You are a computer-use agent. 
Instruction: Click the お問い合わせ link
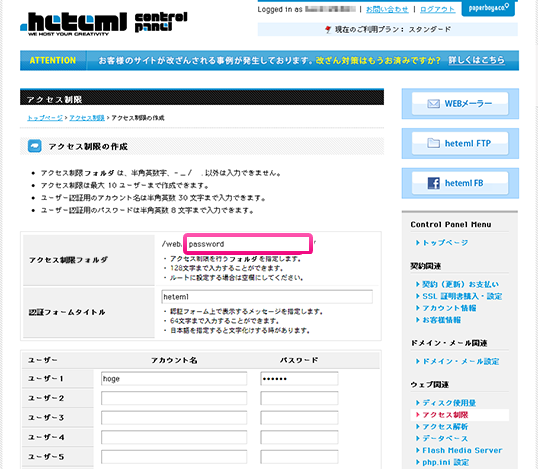387,10
